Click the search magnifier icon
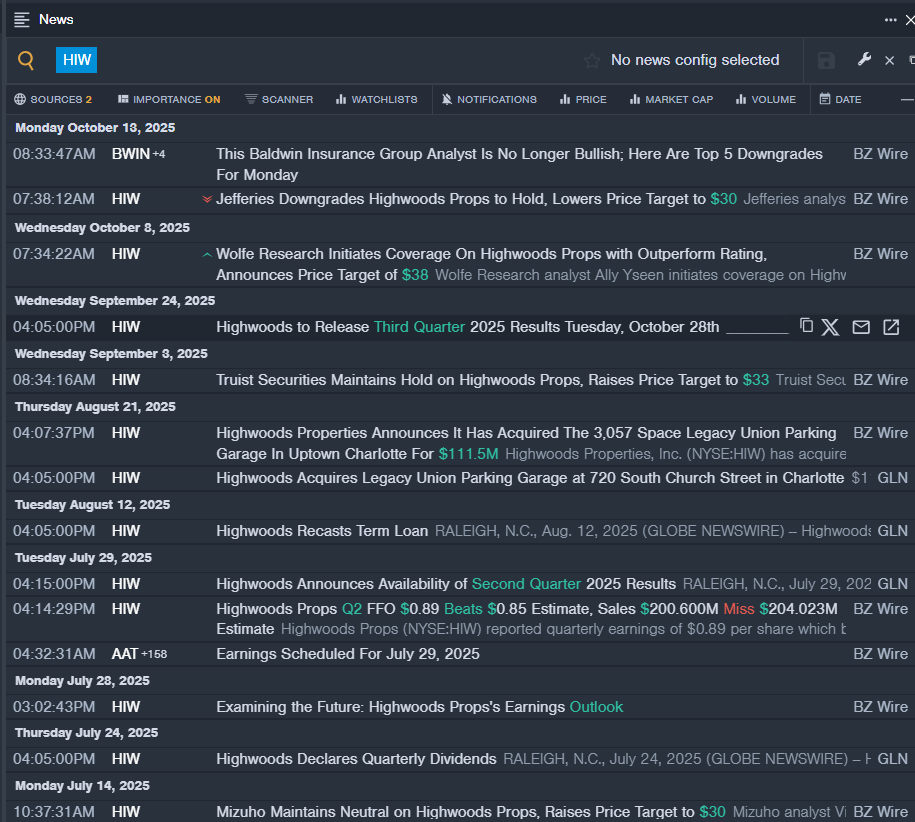915x822 pixels. (x=27, y=61)
